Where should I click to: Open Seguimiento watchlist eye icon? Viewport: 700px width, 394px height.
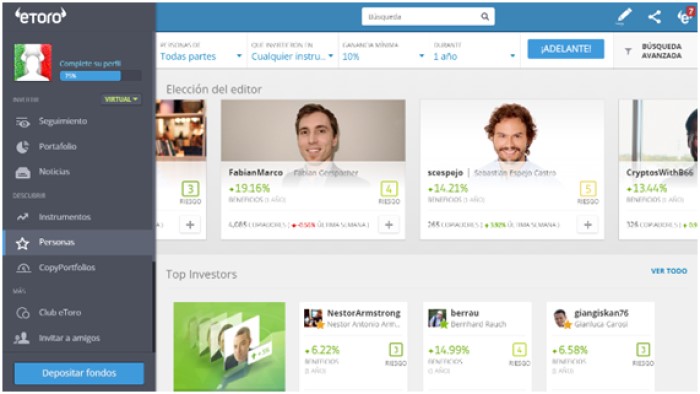pos(23,122)
